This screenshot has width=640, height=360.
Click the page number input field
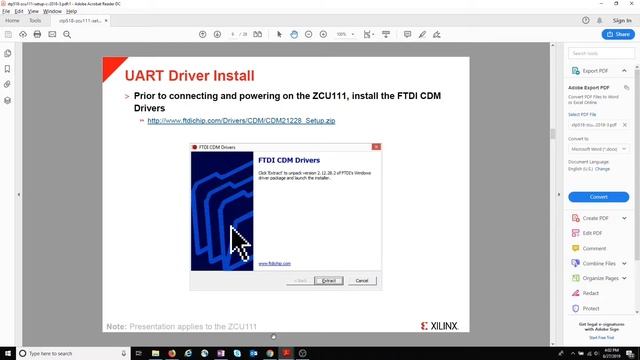pos(233,35)
